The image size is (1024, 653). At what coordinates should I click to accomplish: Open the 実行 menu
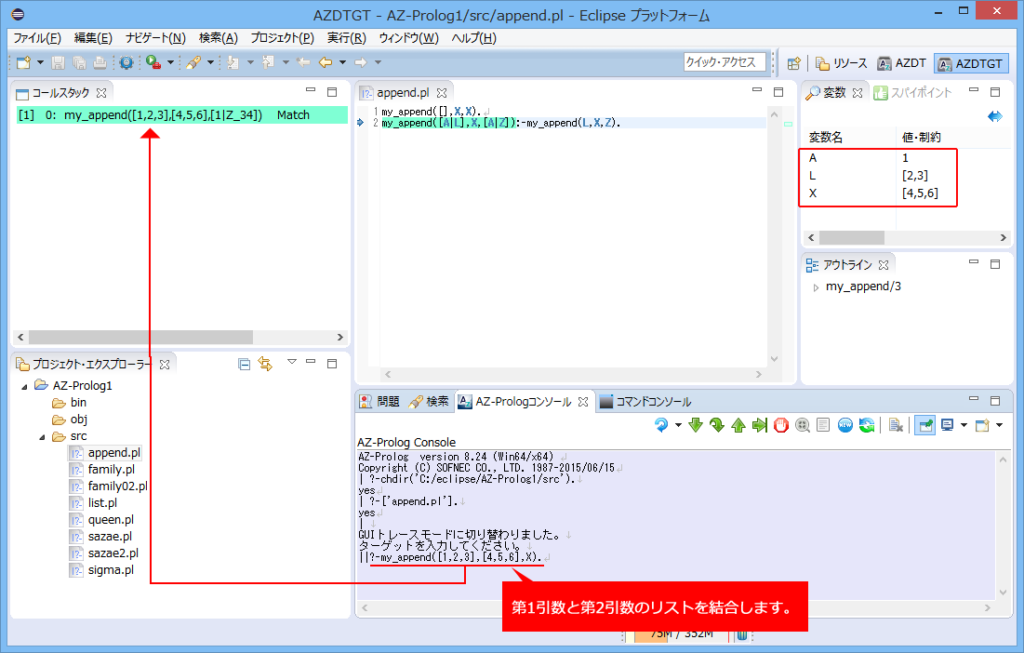[343, 37]
